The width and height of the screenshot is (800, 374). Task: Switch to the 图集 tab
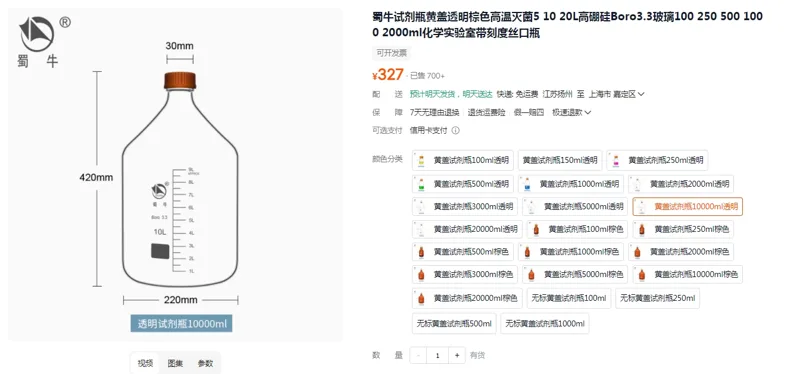(x=175, y=364)
